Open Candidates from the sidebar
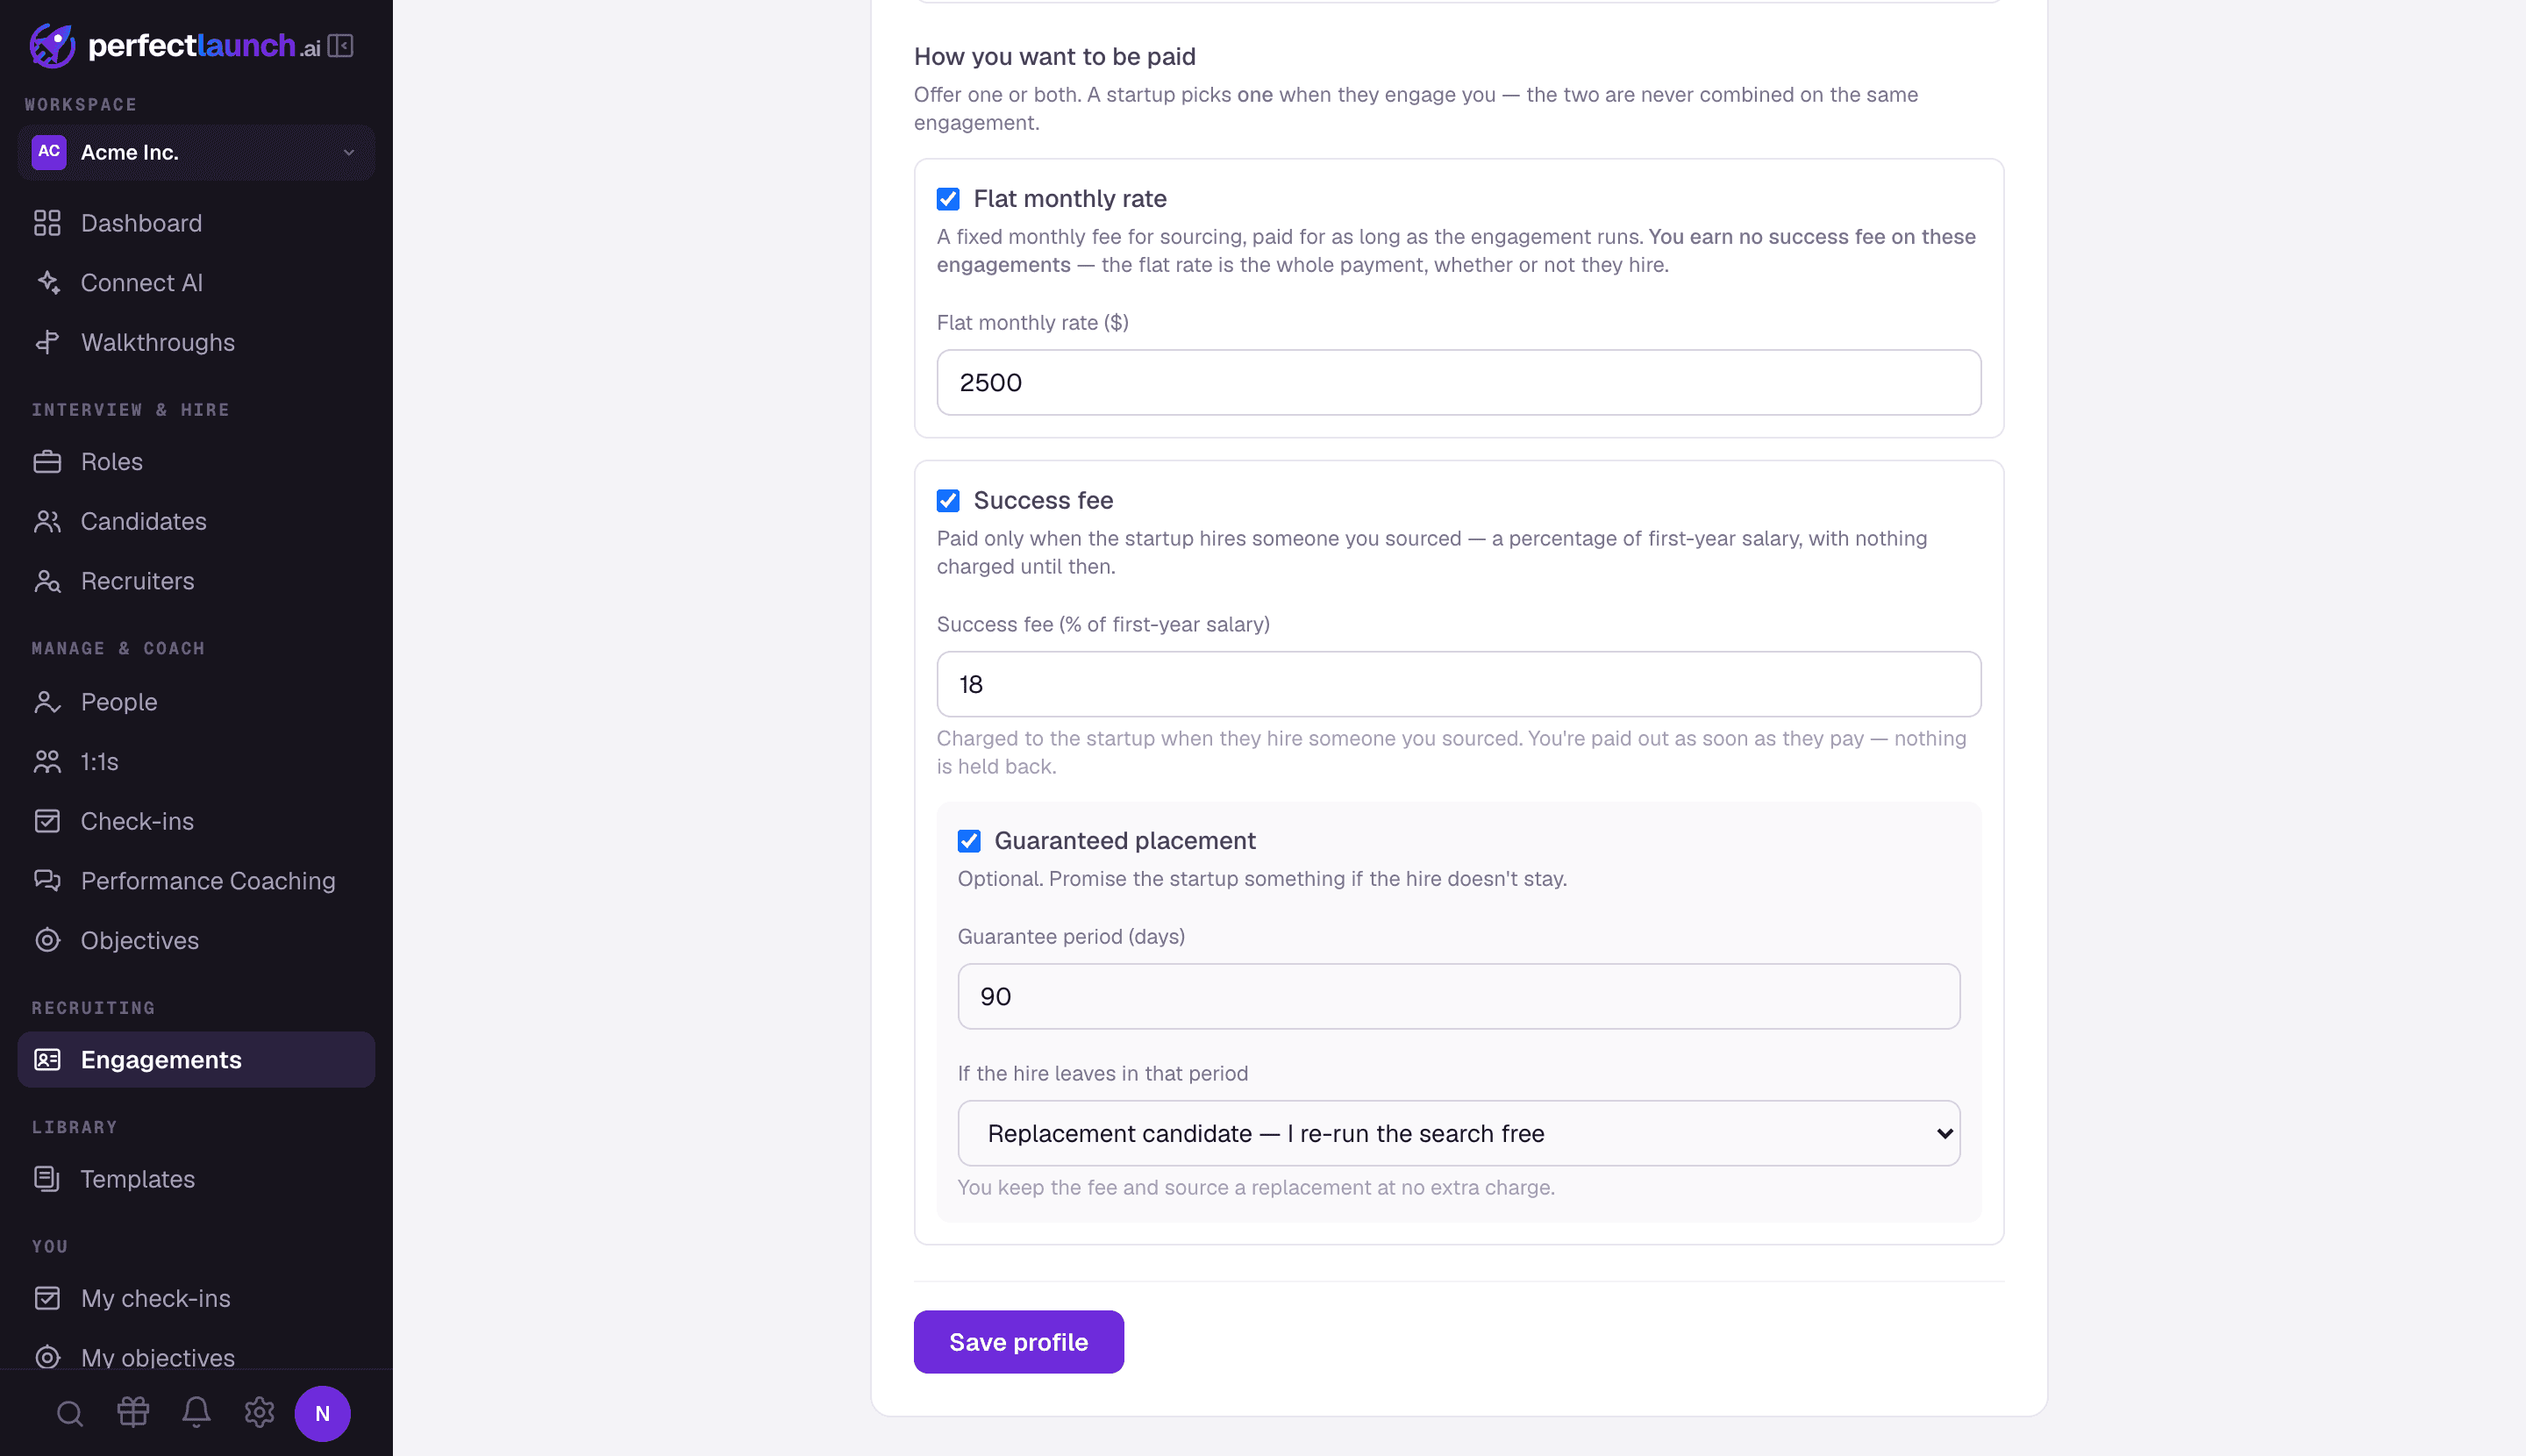 (196, 521)
